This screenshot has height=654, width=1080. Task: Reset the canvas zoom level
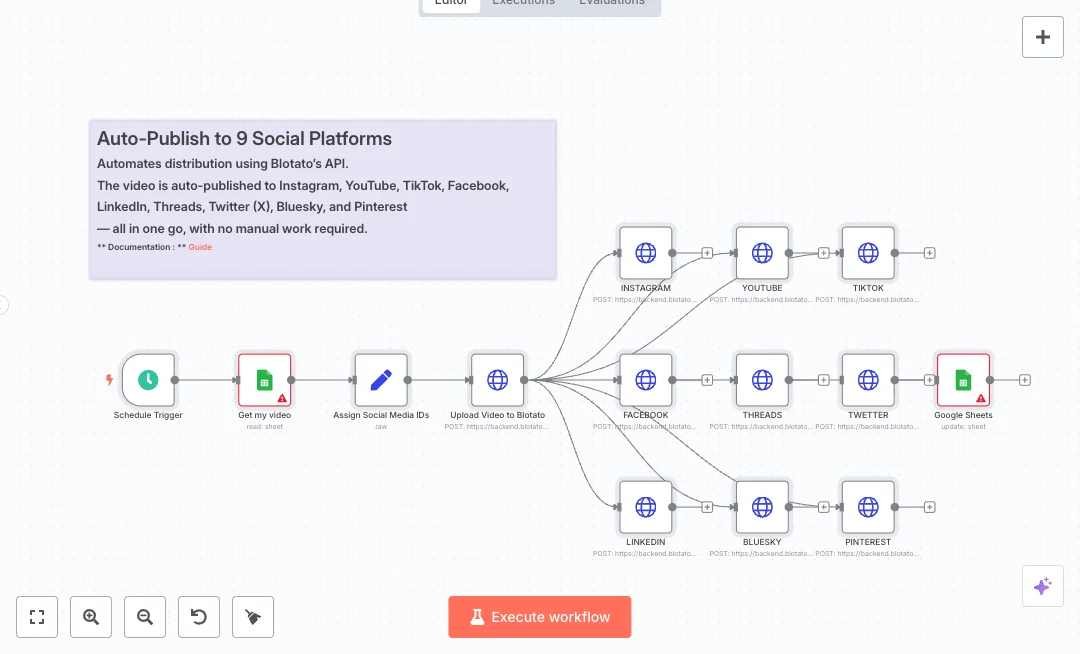199,617
